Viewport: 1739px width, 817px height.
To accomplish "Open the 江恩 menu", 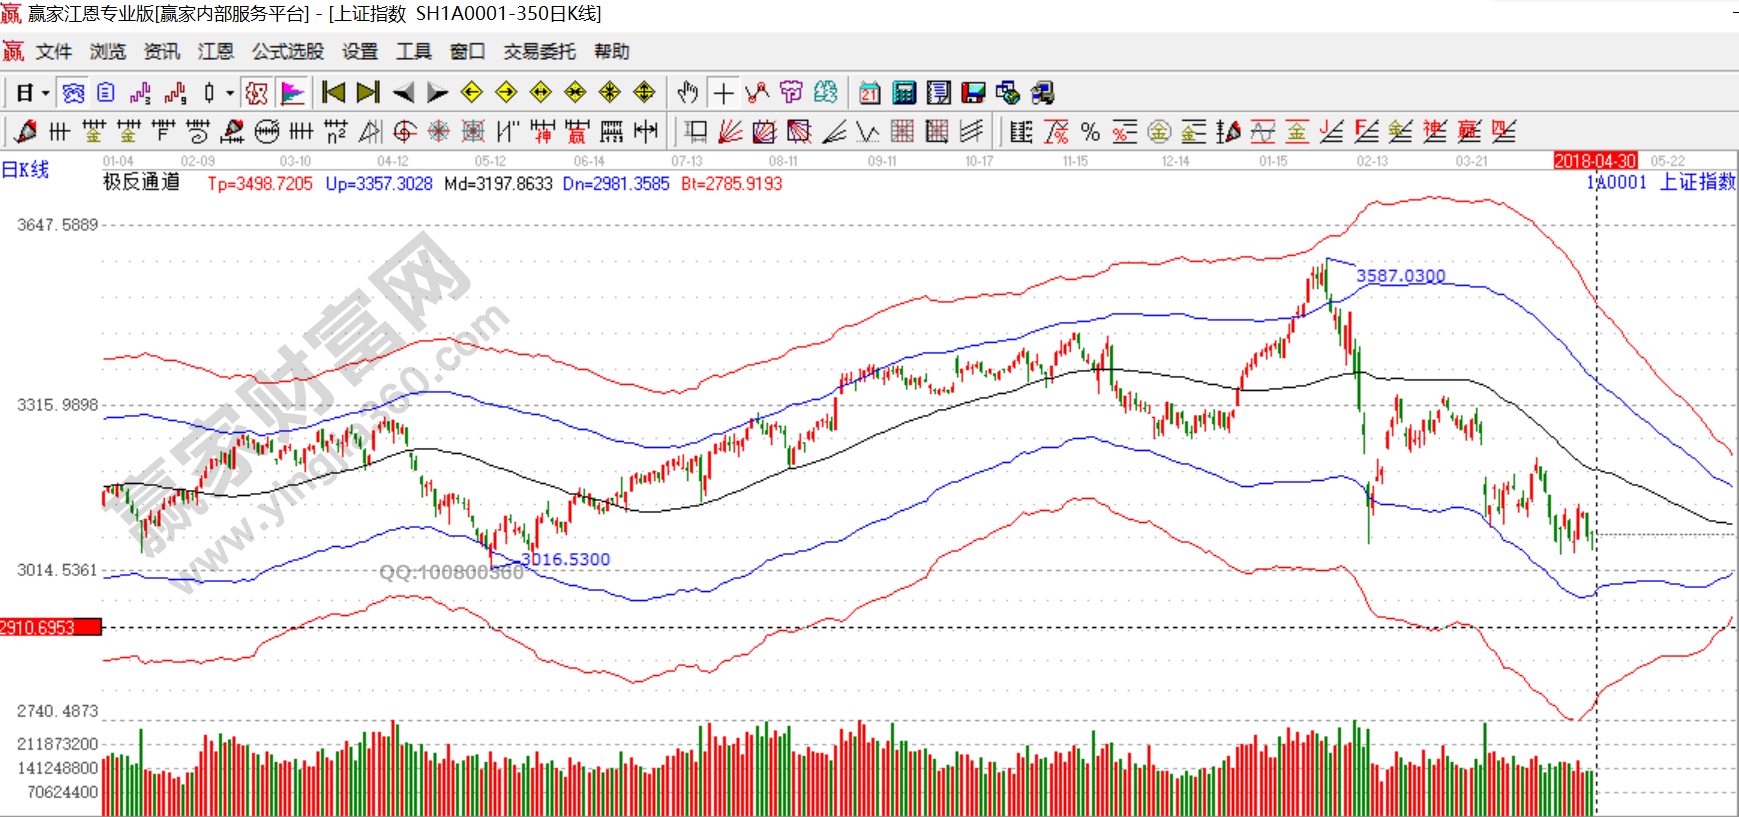I will tap(215, 52).
